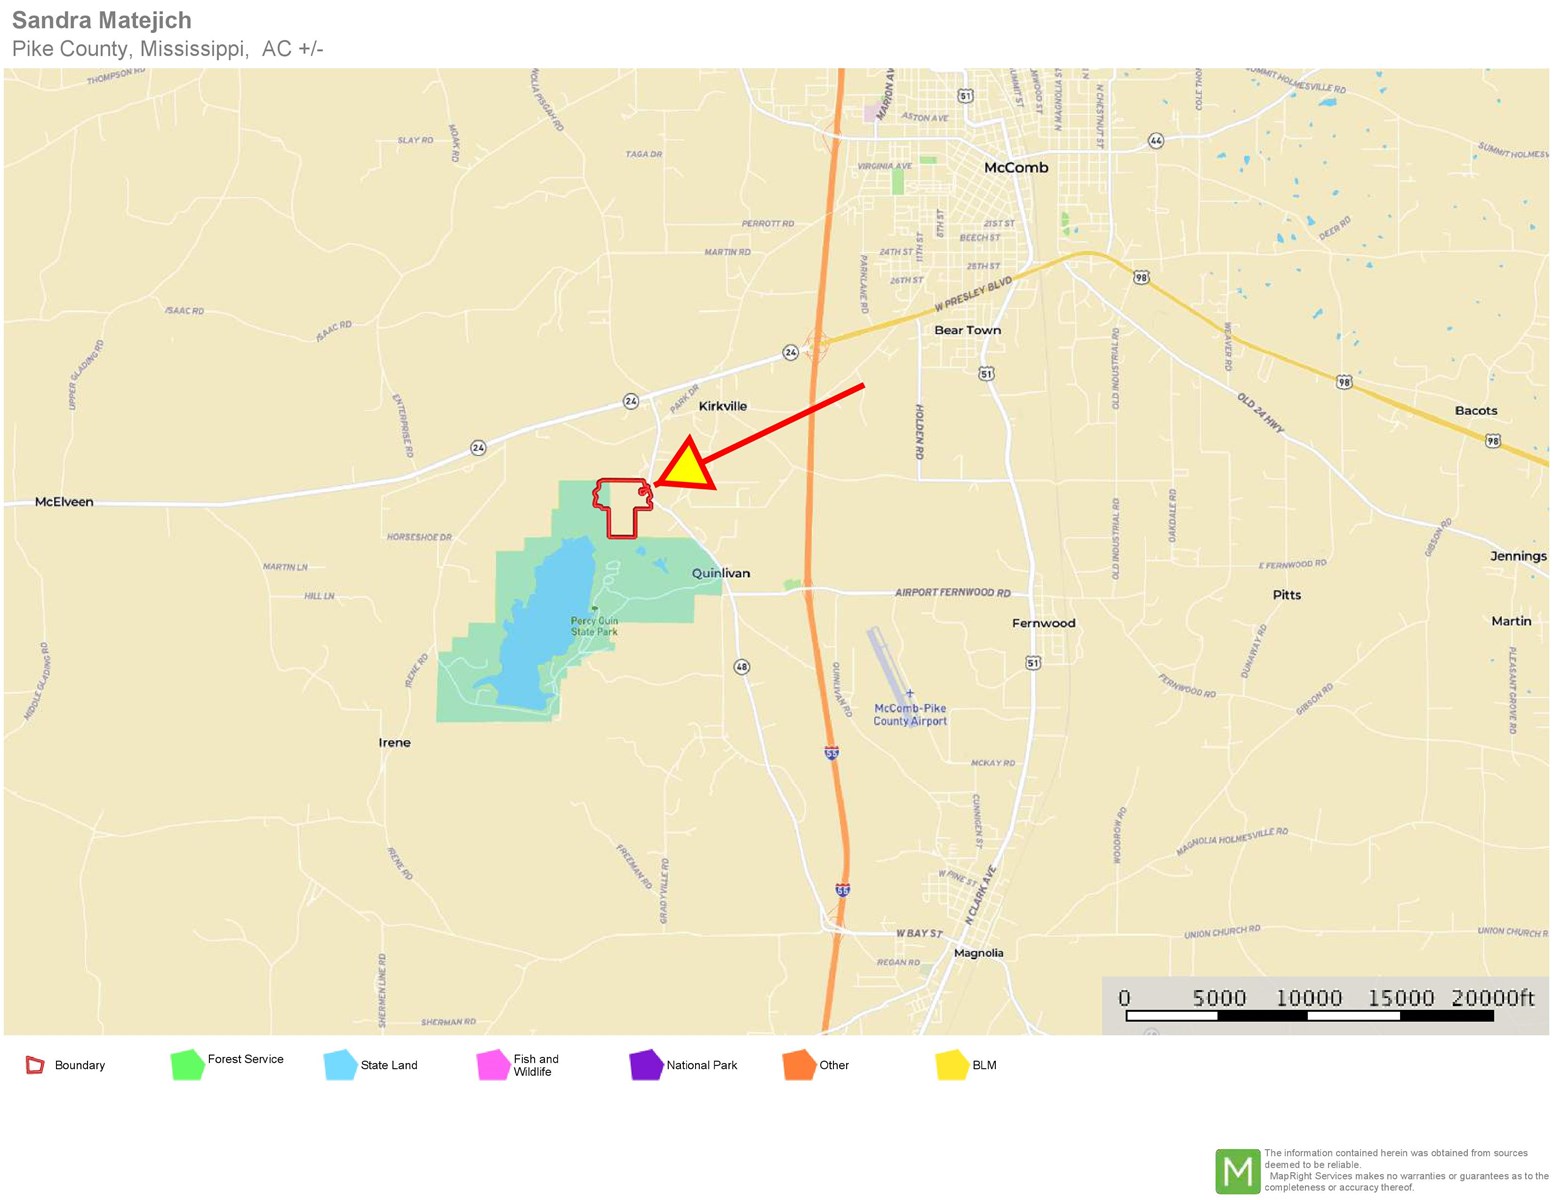Click the yellow BLM legend icon
The image size is (1553, 1200).
[x=951, y=1065]
